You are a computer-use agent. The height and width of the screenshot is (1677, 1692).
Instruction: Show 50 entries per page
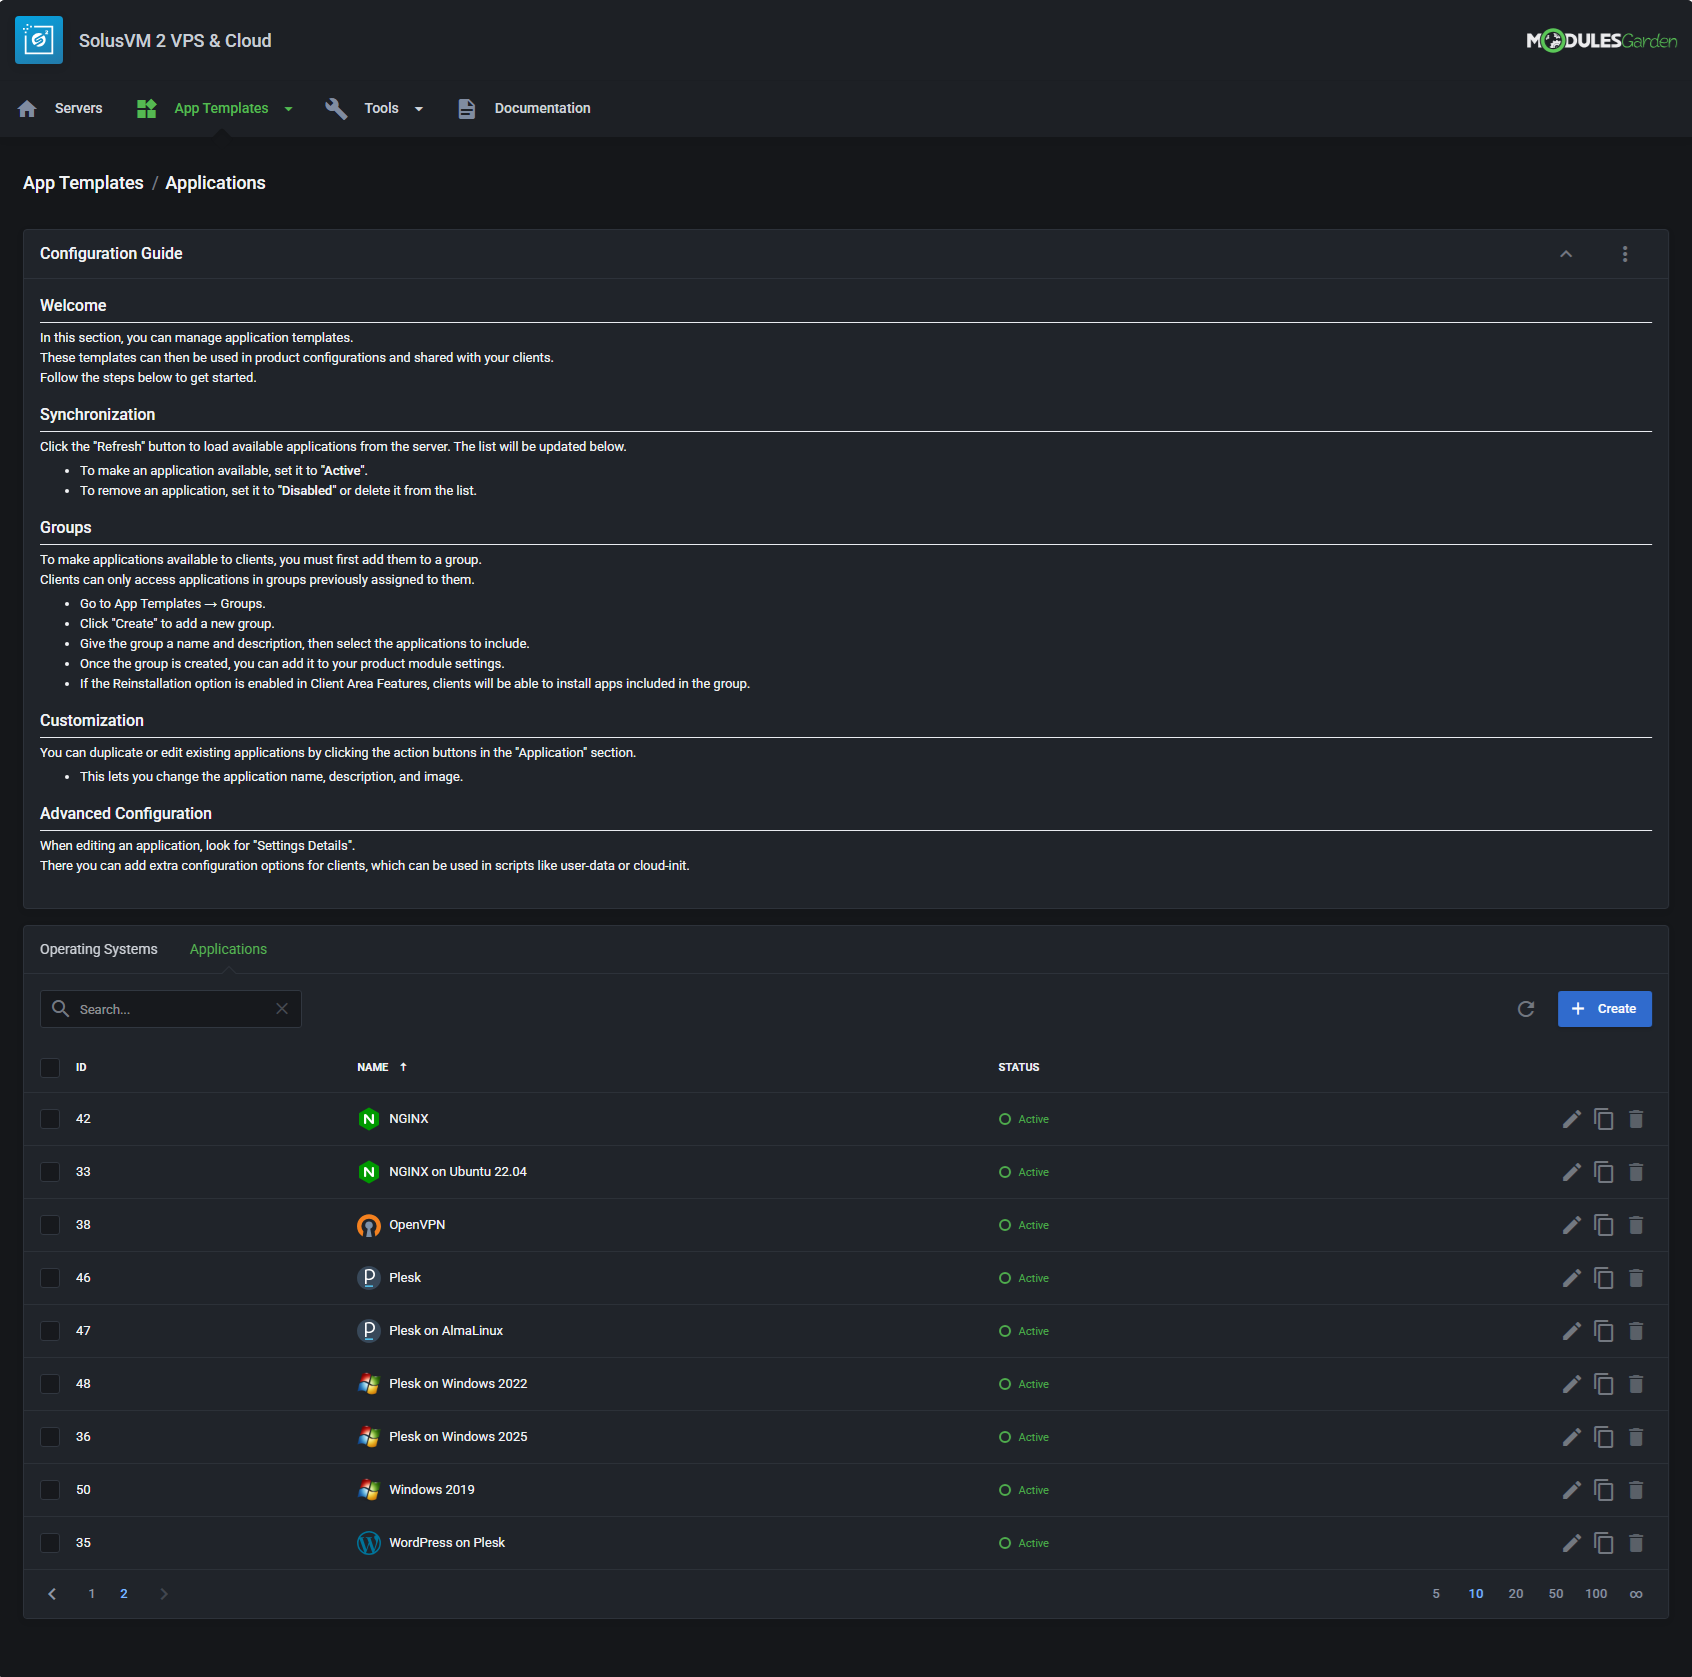click(1556, 1594)
